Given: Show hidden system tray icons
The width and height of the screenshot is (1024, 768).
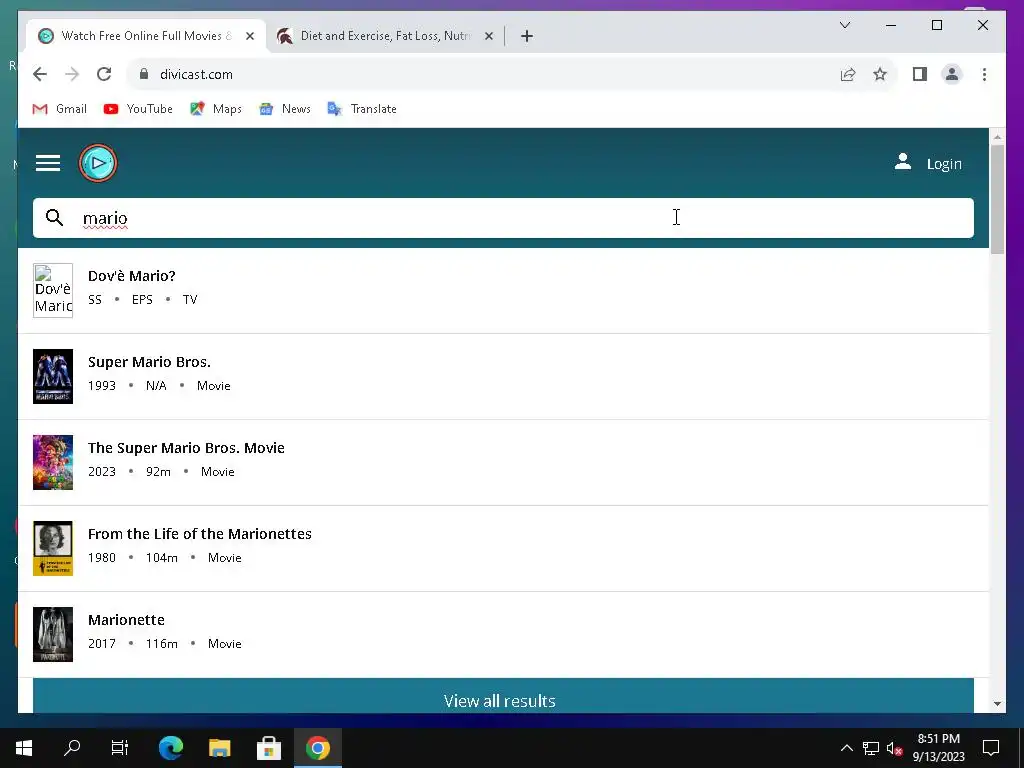Looking at the screenshot, I should (846, 748).
